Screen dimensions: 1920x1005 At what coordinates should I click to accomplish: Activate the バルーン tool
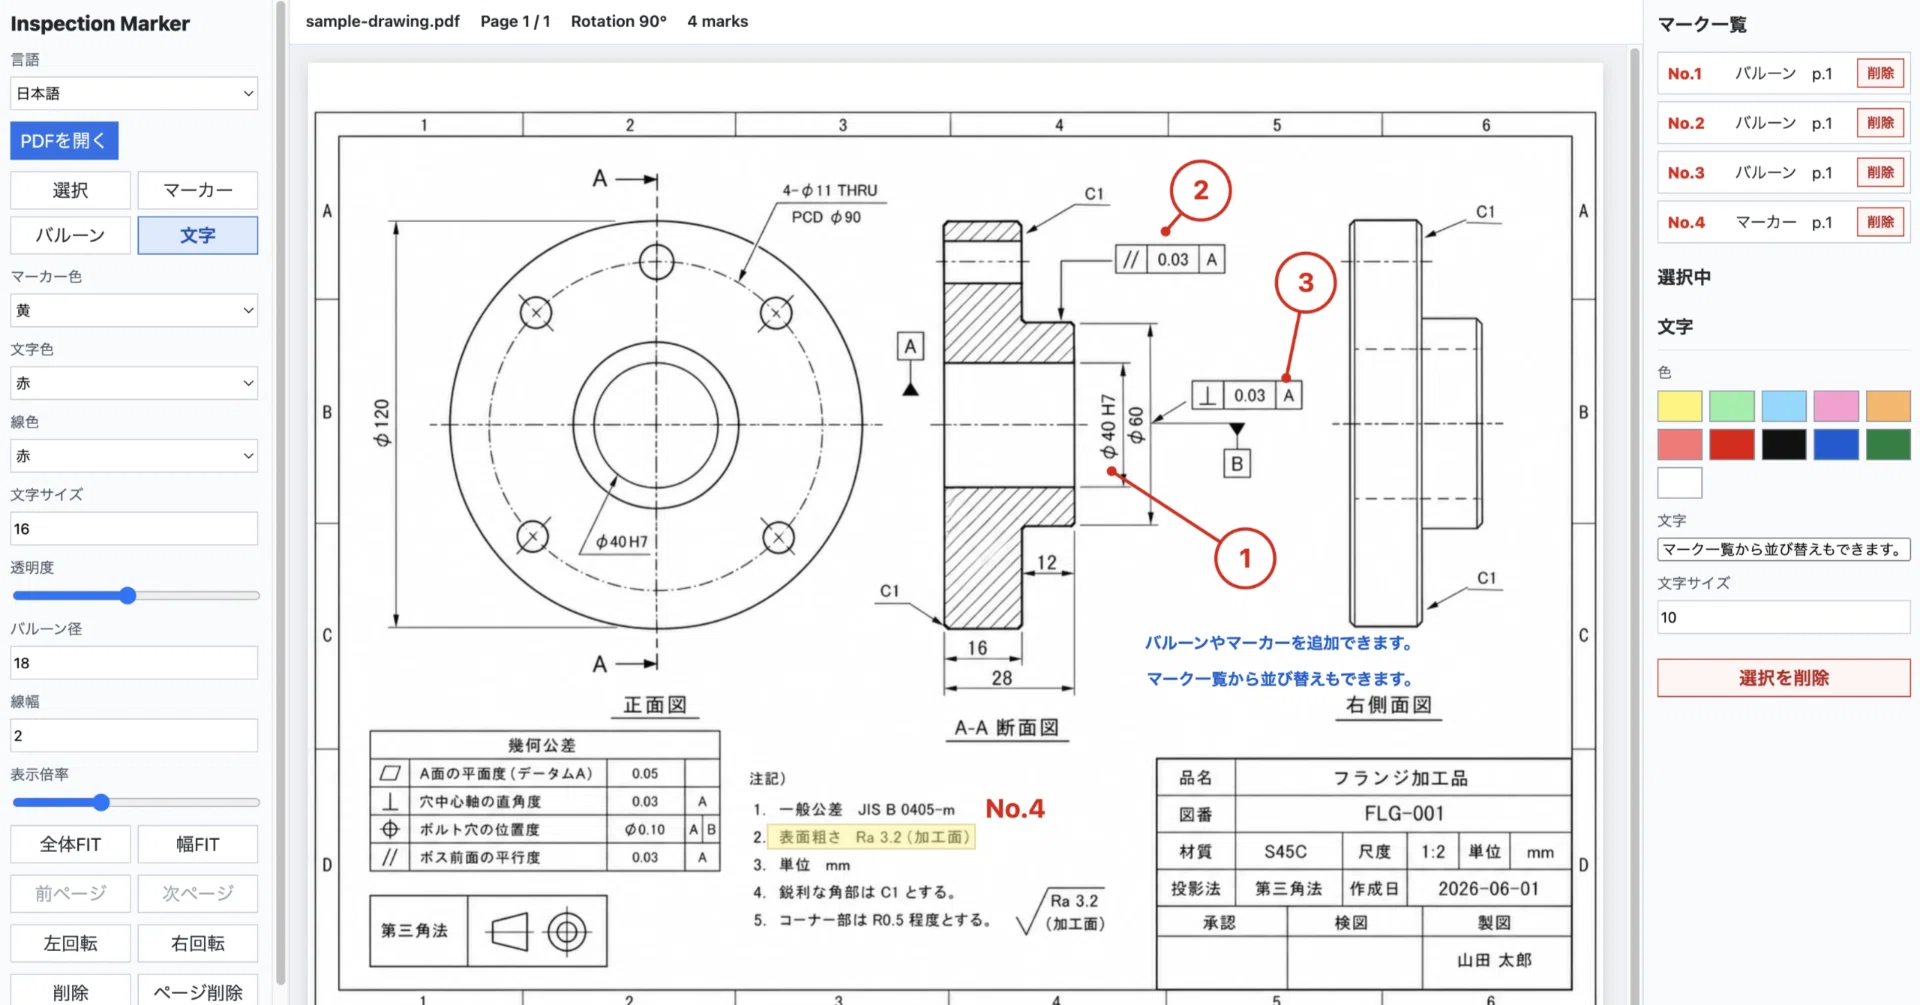70,235
